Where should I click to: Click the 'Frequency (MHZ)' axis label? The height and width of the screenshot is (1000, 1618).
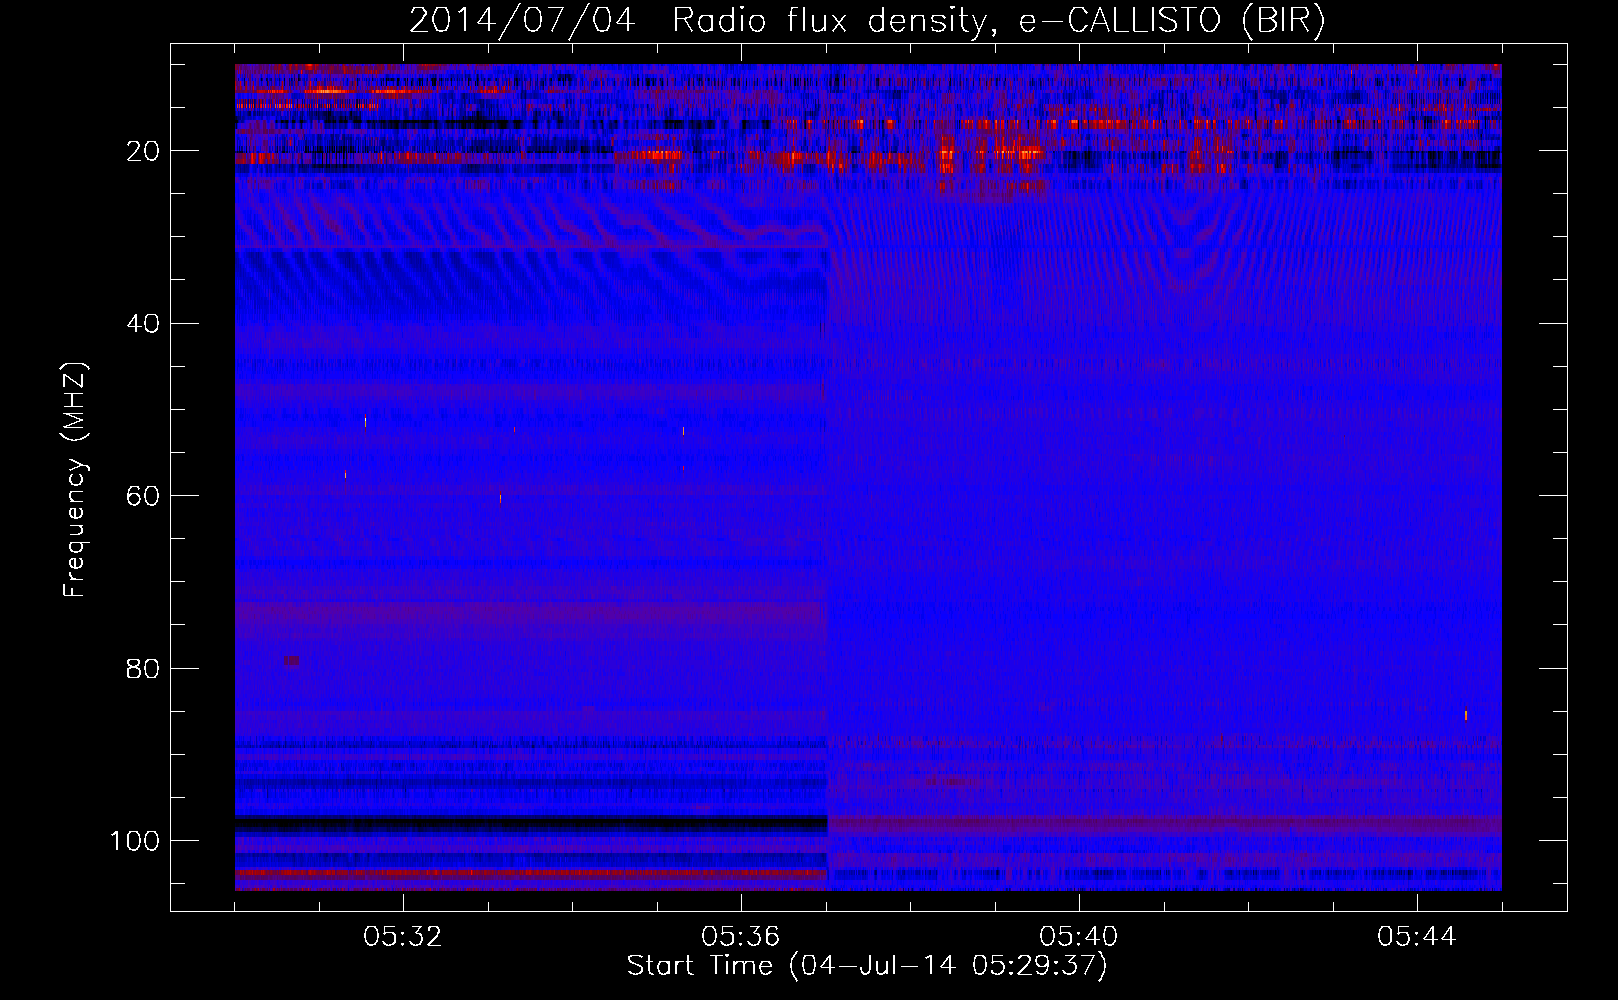[x=75, y=480]
